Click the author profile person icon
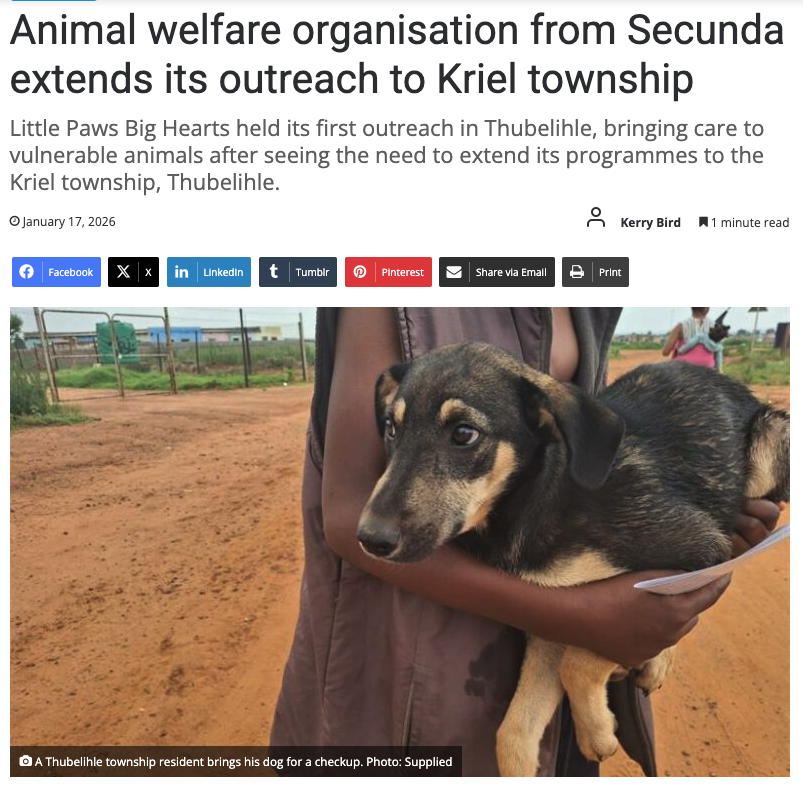 [x=596, y=217]
